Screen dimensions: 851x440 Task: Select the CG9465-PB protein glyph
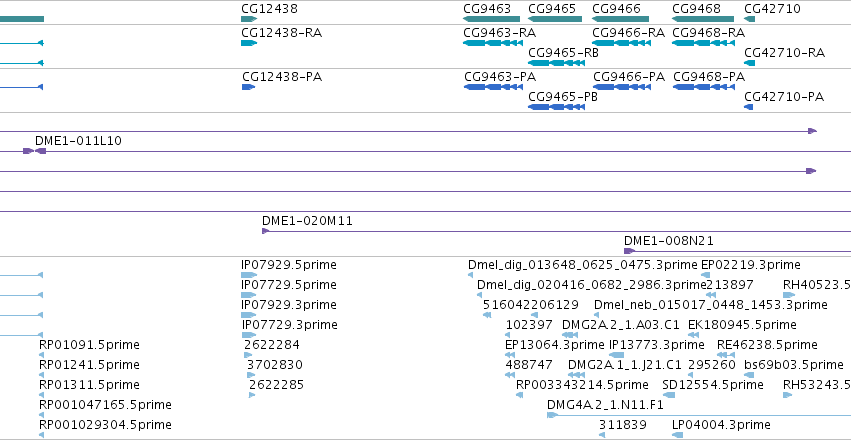coord(556,107)
